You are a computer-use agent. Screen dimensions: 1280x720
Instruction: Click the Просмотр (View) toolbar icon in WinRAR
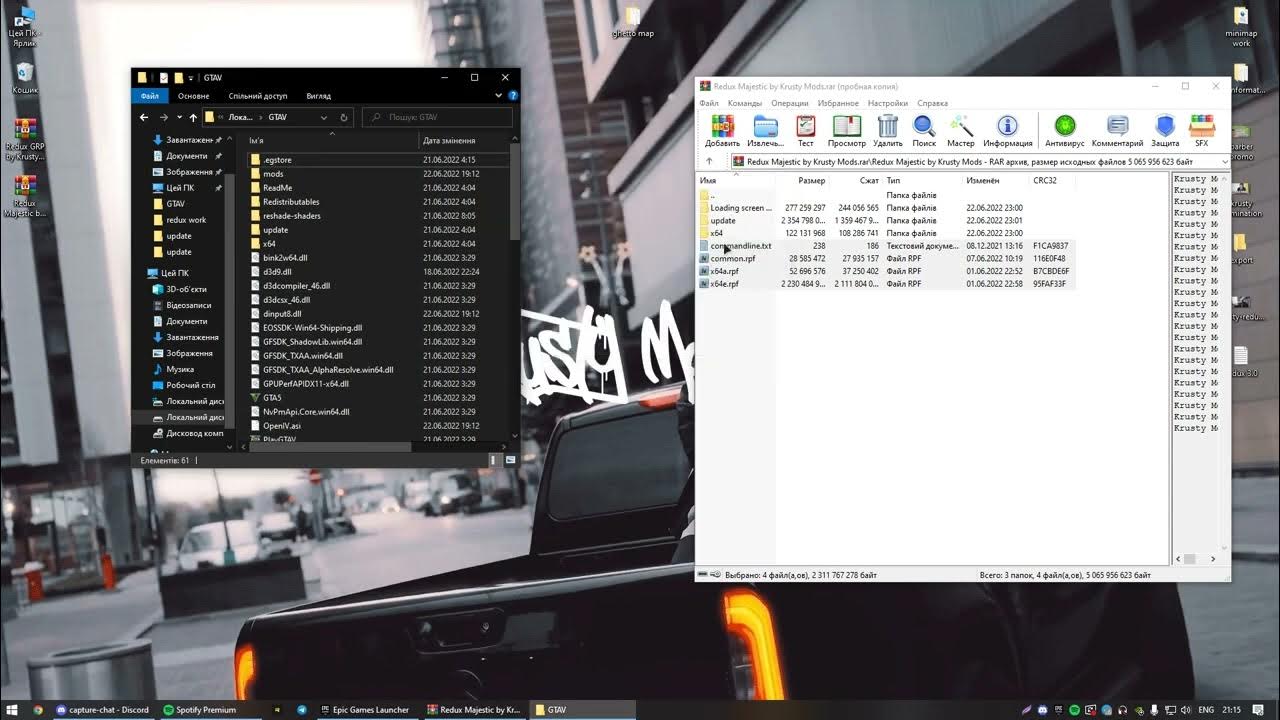coord(847,130)
